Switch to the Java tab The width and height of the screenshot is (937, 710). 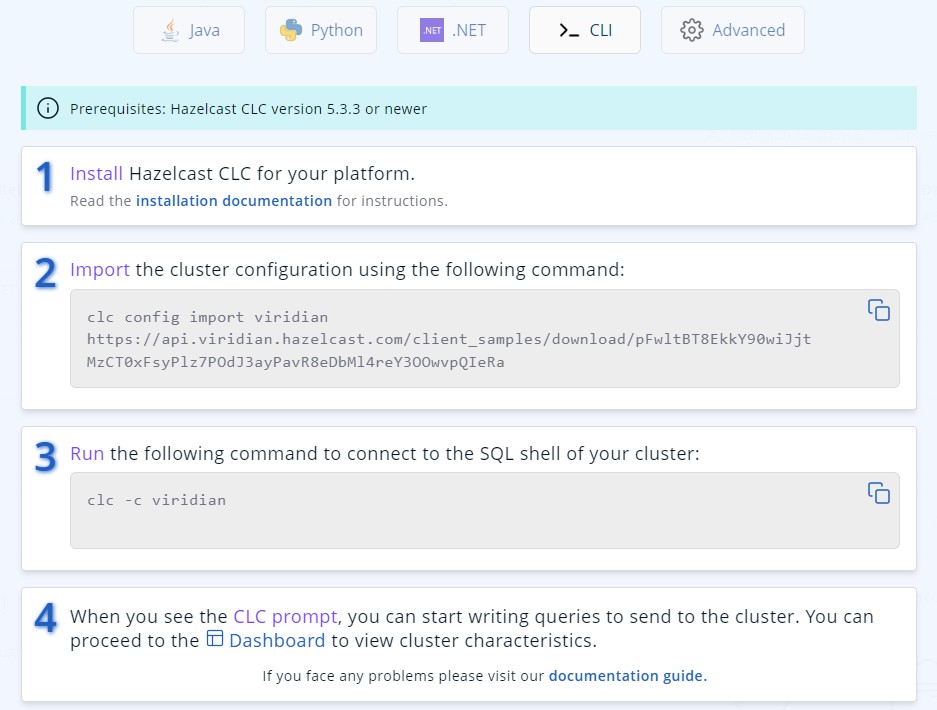(x=188, y=30)
